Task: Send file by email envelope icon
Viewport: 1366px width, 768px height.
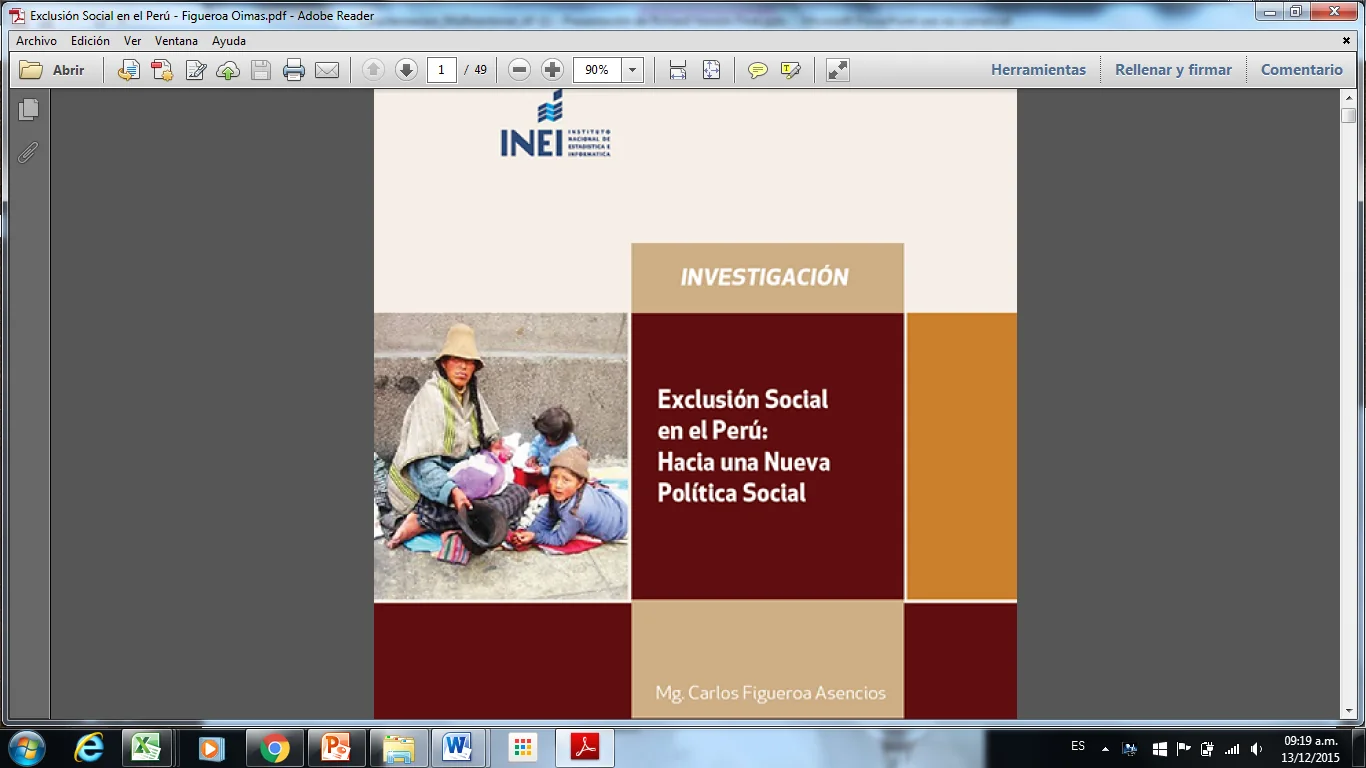Action: click(327, 70)
